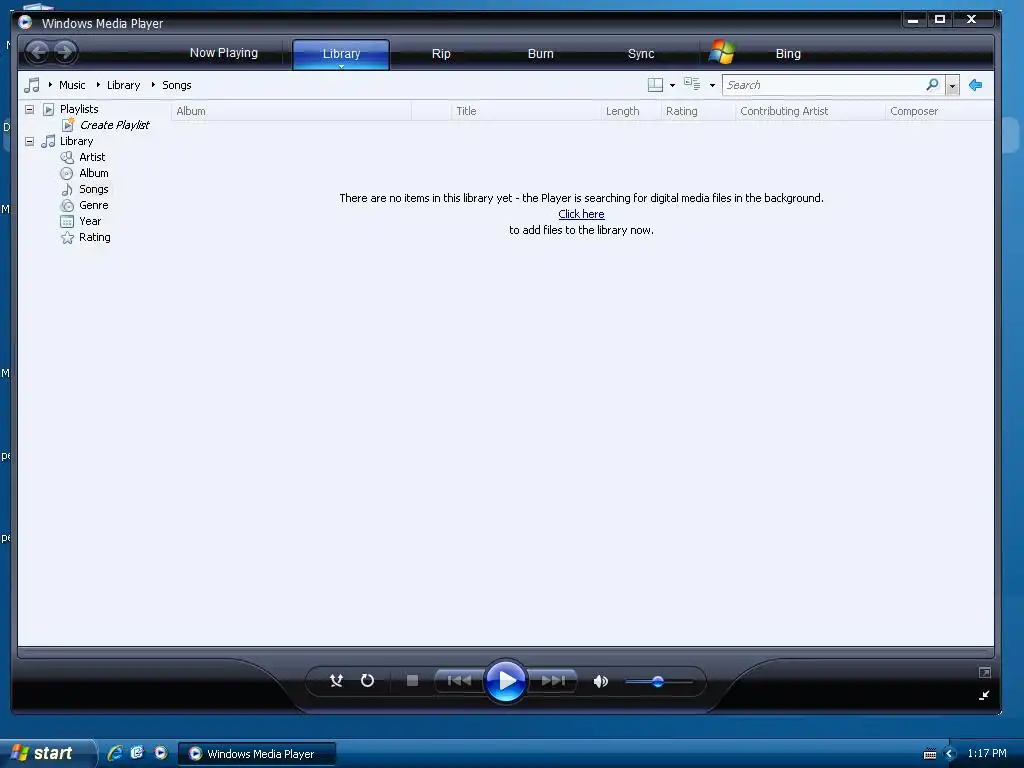
Task: Click the Outlook Express quick launch icon
Action: [137, 754]
